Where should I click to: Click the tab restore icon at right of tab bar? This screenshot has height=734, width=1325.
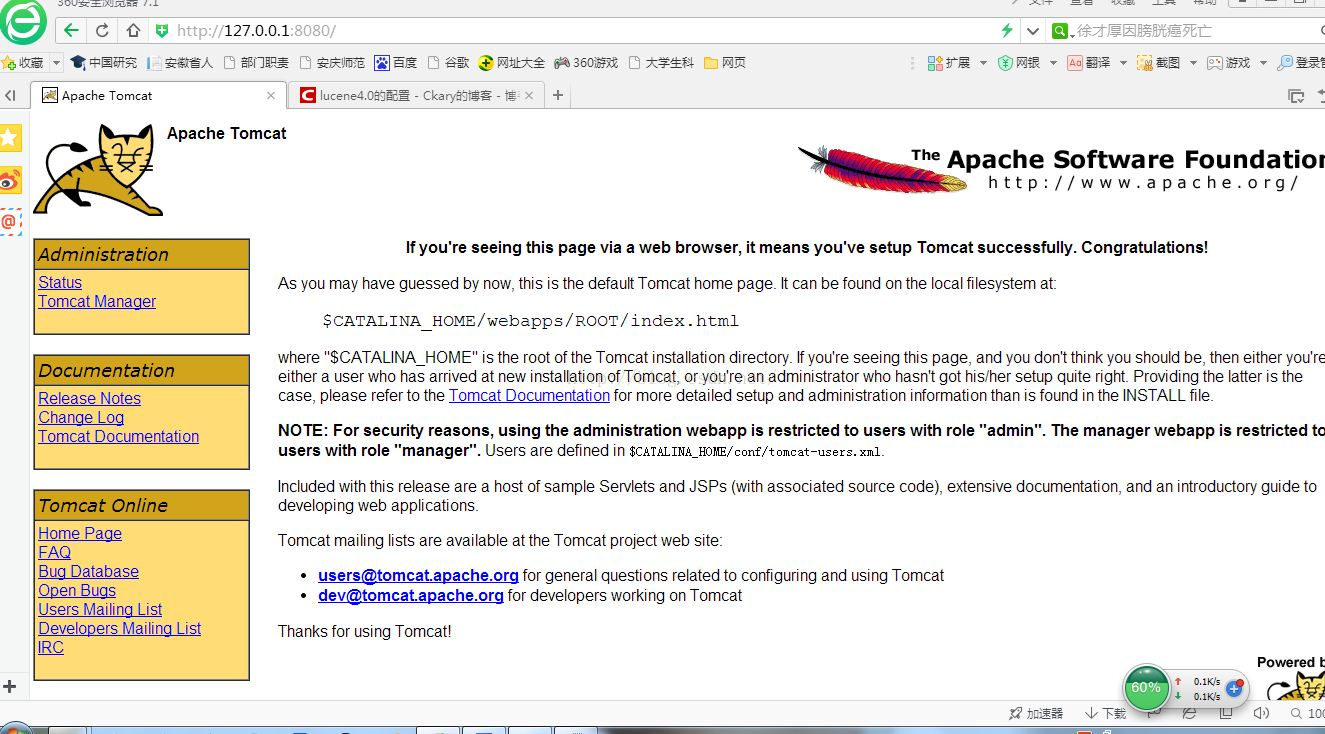pos(1296,96)
